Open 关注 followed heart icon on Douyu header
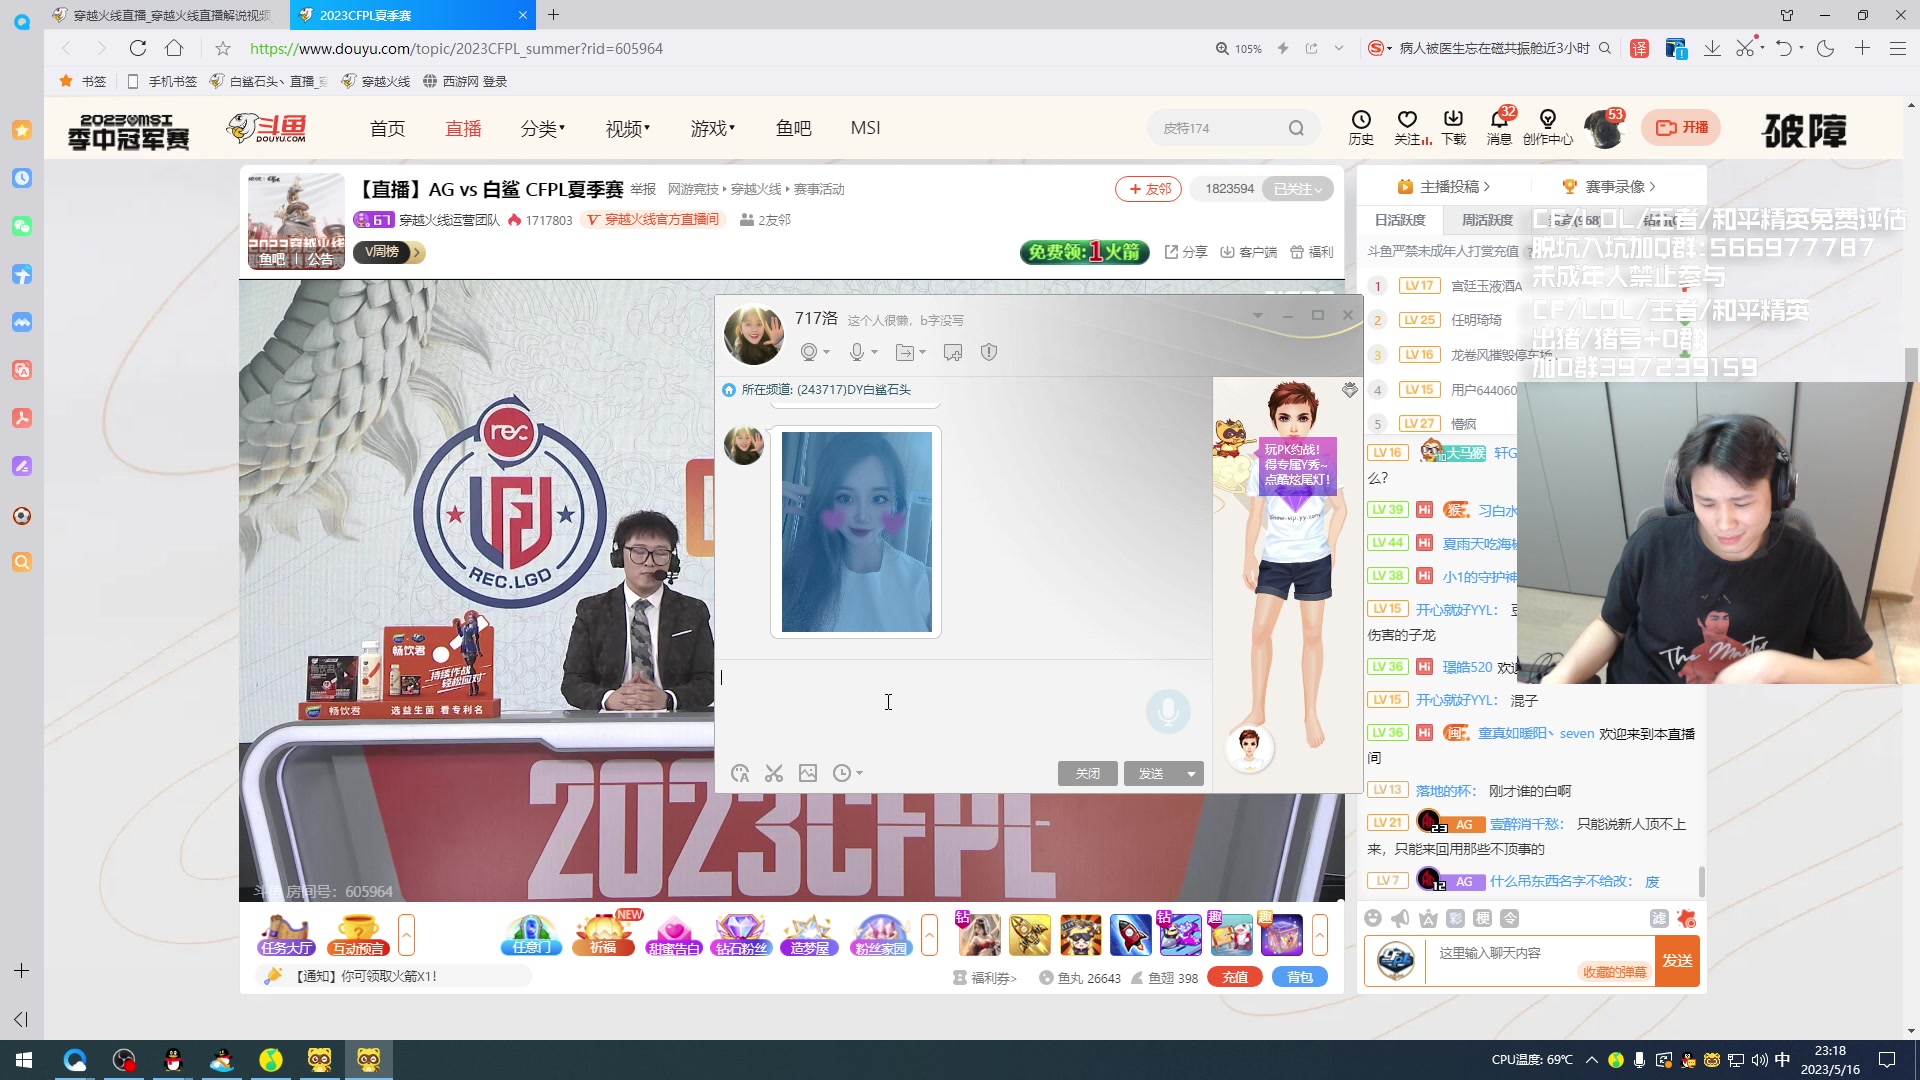The height and width of the screenshot is (1080, 1920). [1408, 128]
